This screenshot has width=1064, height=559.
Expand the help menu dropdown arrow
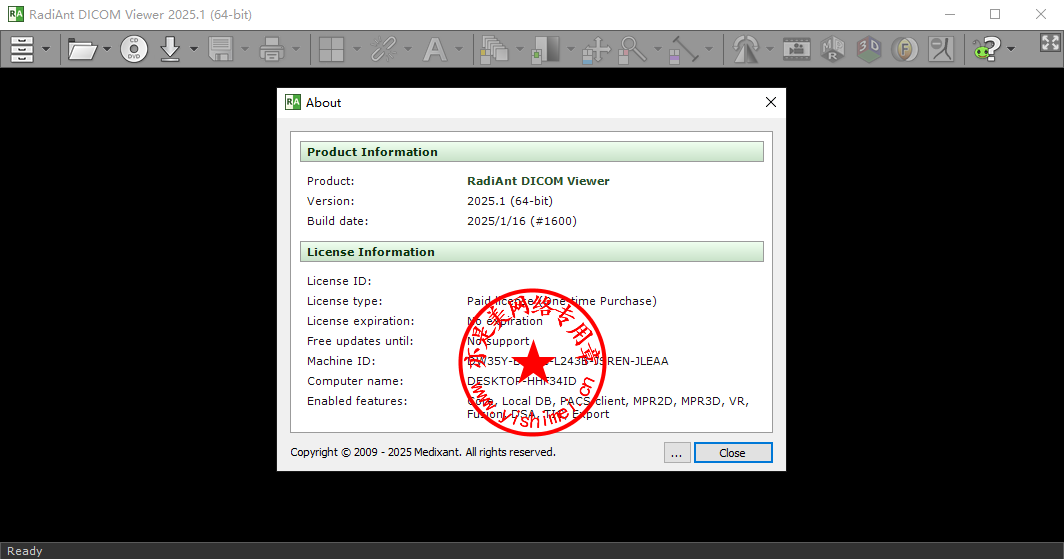[1011, 48]
